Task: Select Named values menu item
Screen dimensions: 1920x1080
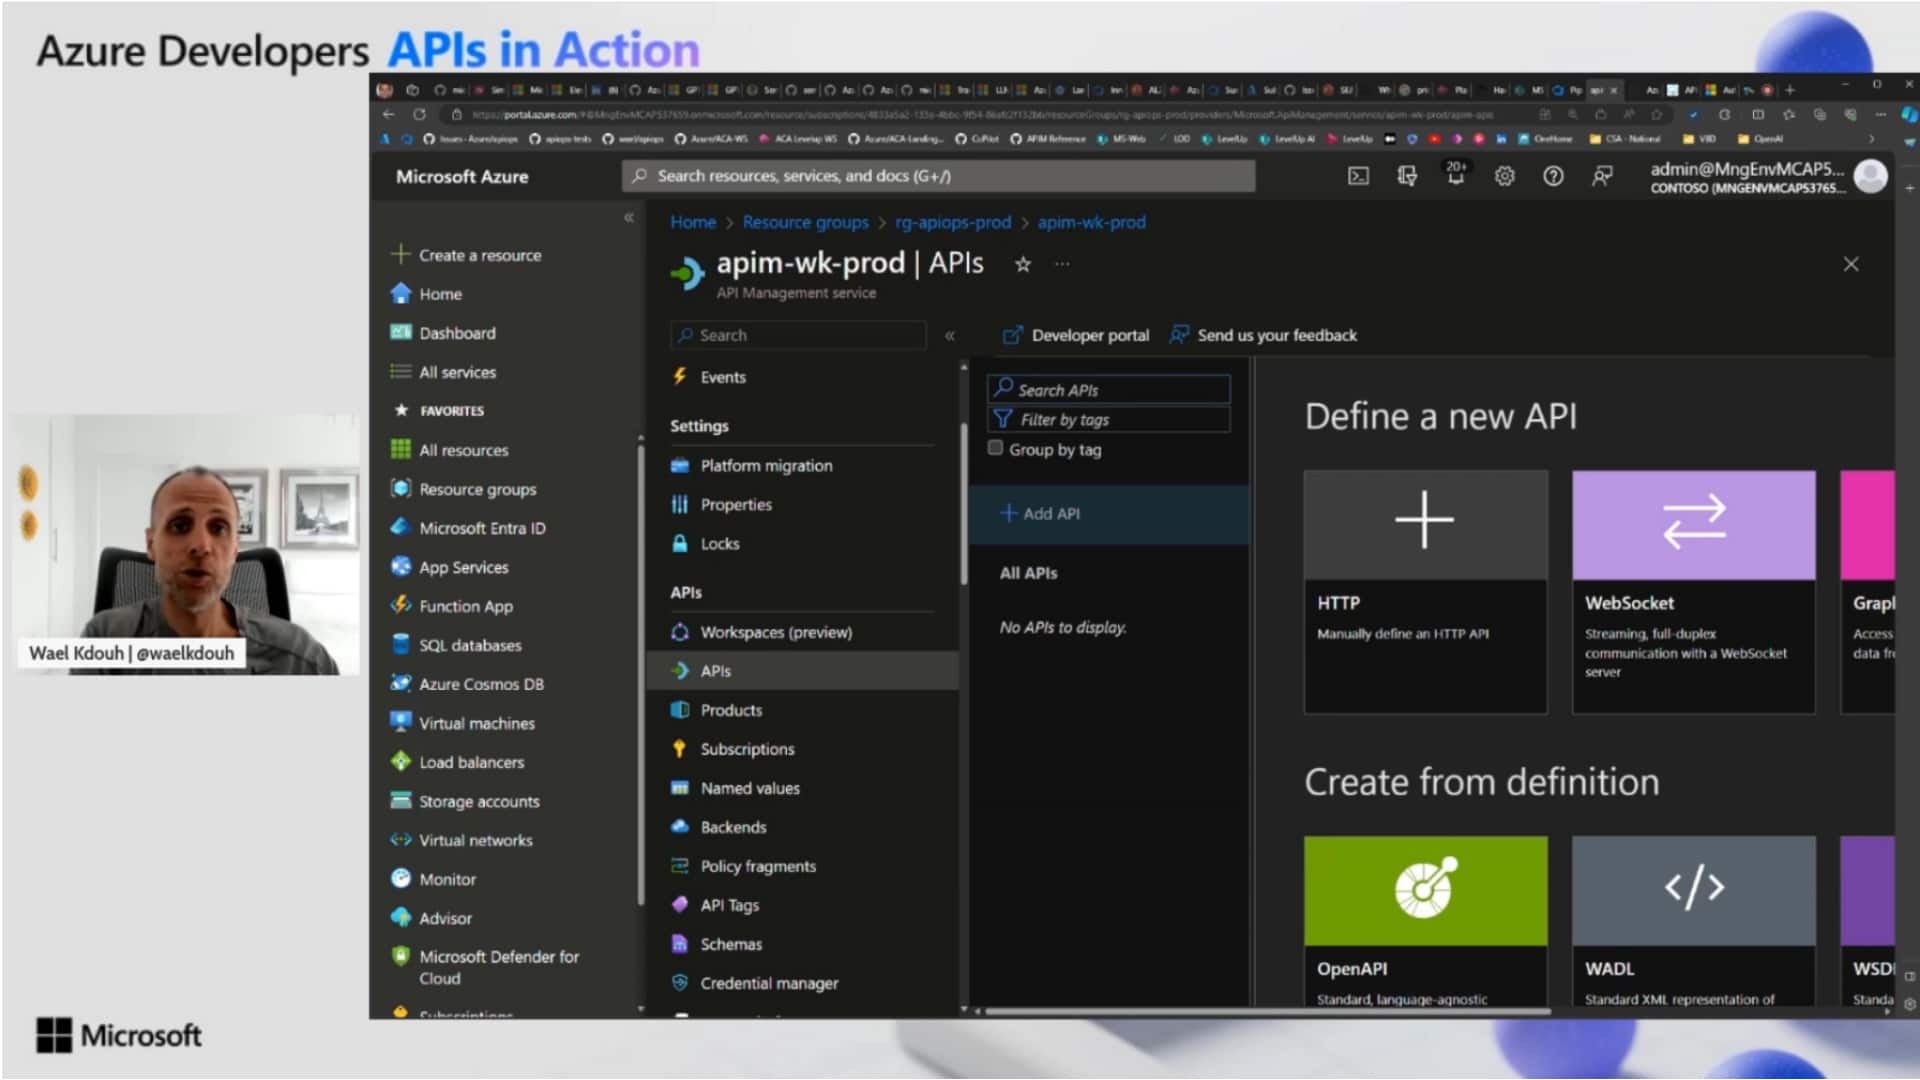Action: (749, 788)
